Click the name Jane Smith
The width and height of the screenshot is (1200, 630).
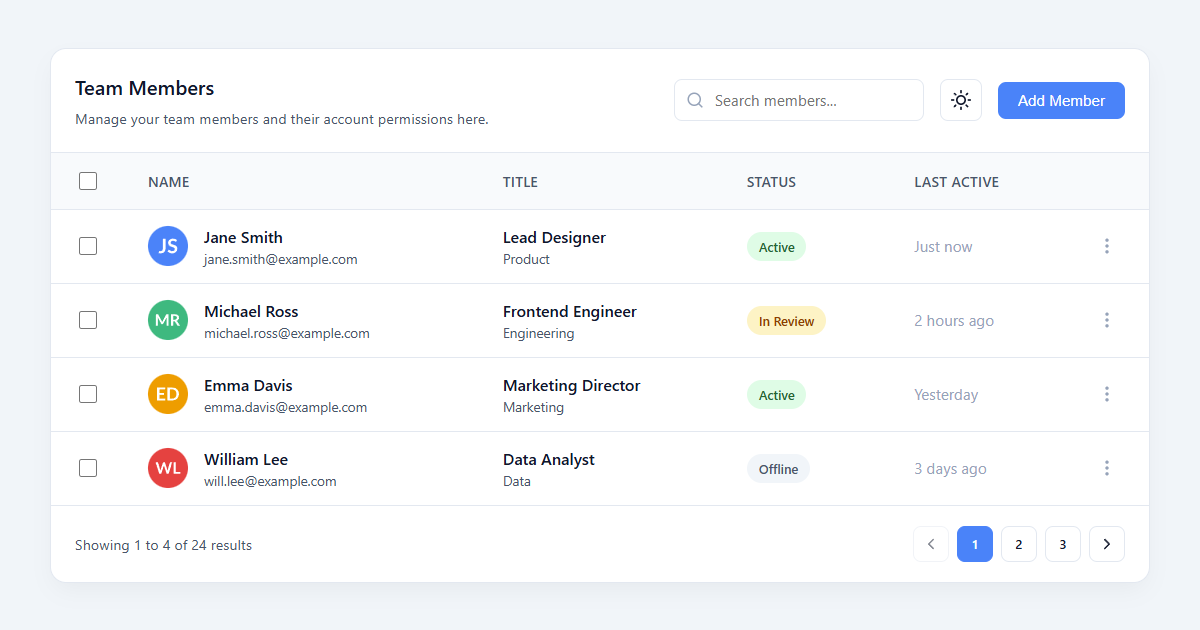click(x=243, y=237)
